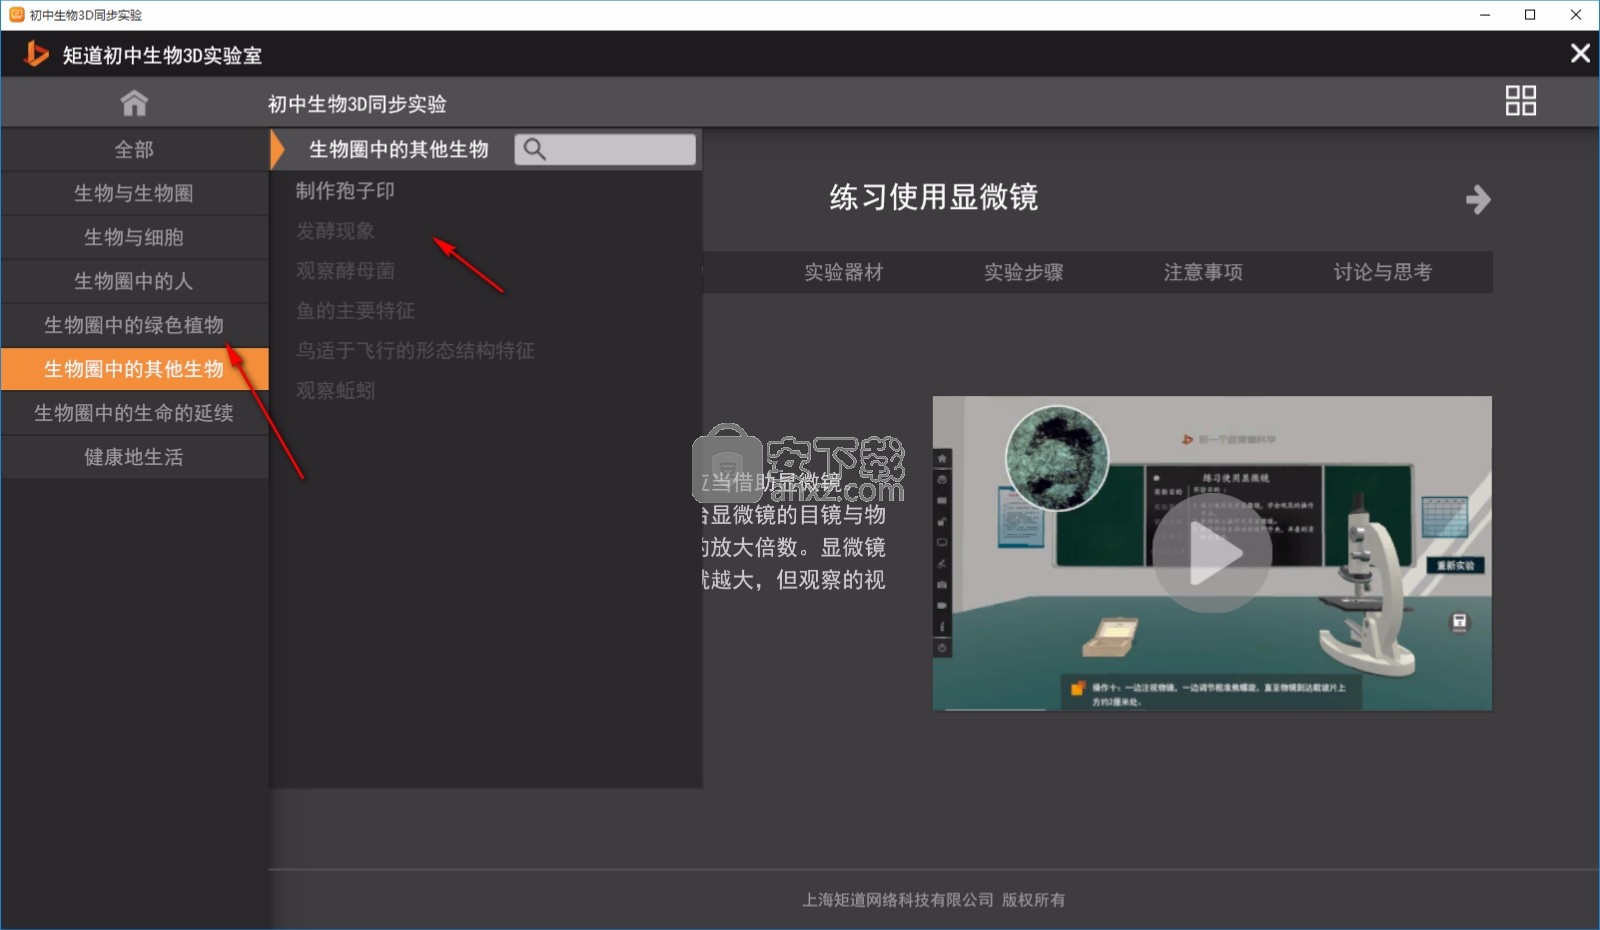Click the 上海矩道网络科技有限公司 版权所有 footer text
Image resolution: width=1600 pixels, height=930 pixels.
pyautogui.click(x=933, y=900)
